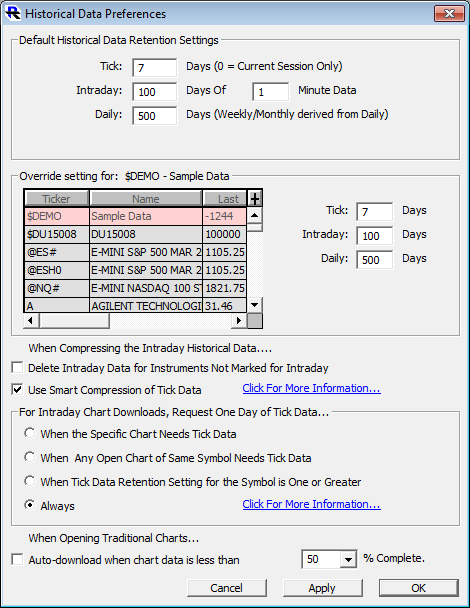Click the 100000 last value cell
The image size is (470, 608).
[x=225, y=234]
